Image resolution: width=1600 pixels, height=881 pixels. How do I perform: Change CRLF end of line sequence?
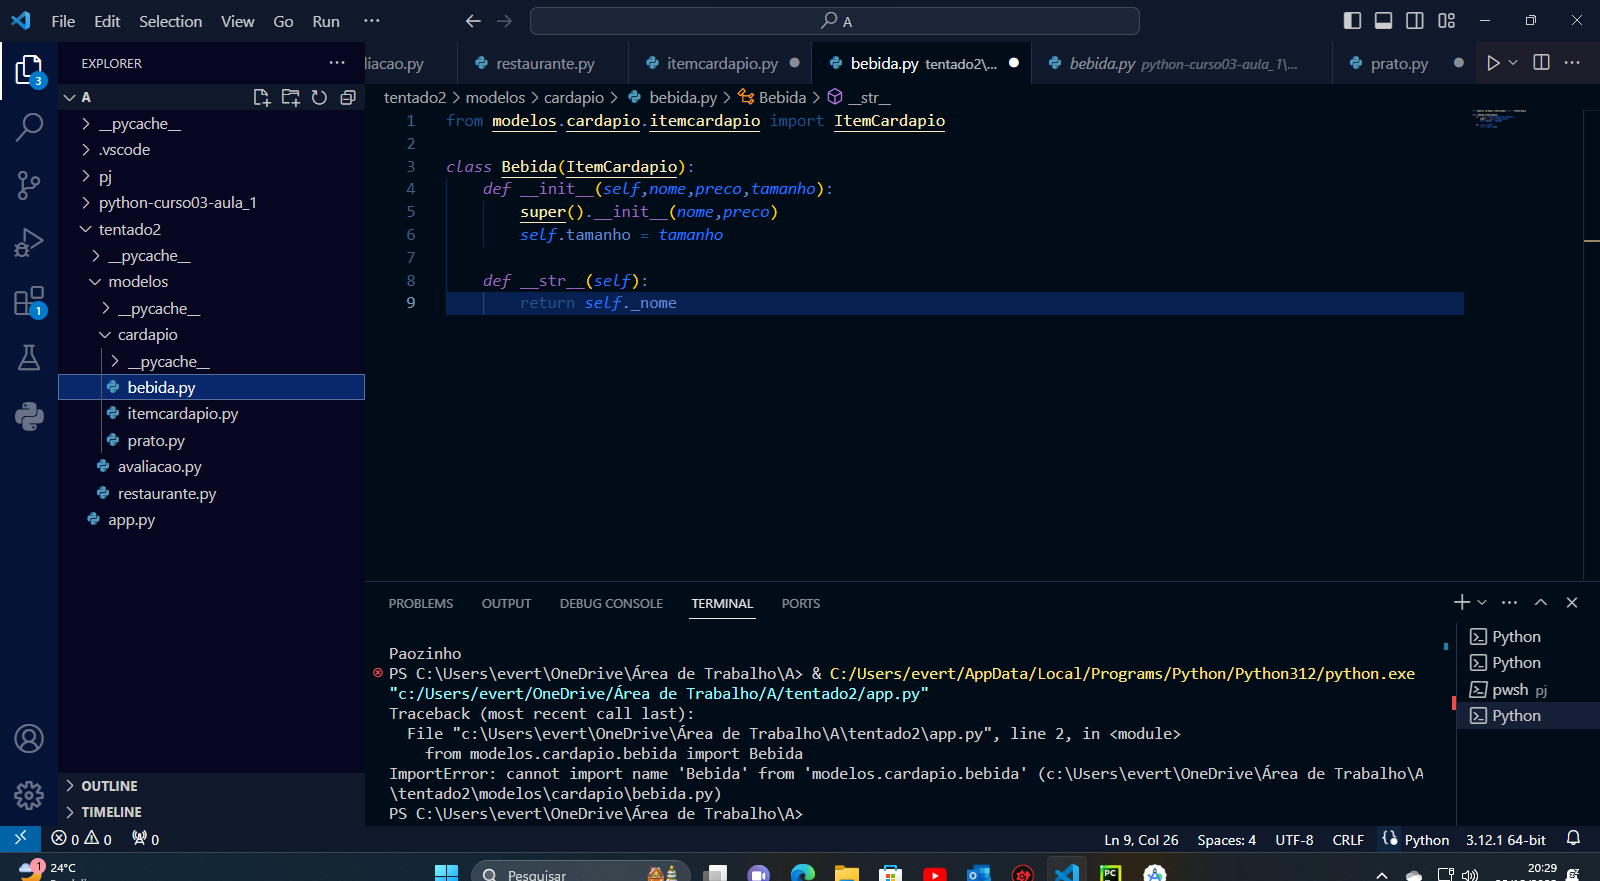1348,840
